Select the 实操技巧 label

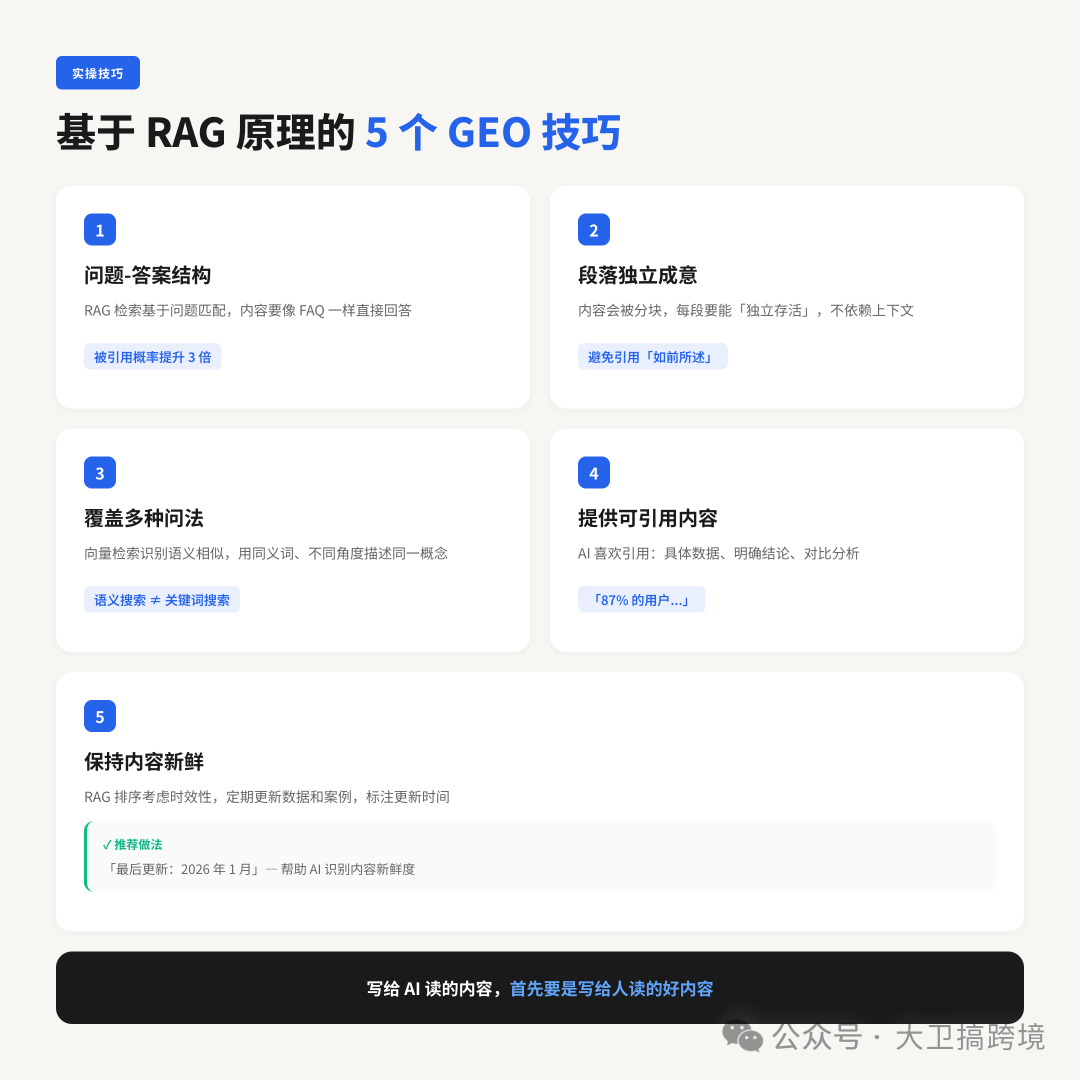(97, 72)
